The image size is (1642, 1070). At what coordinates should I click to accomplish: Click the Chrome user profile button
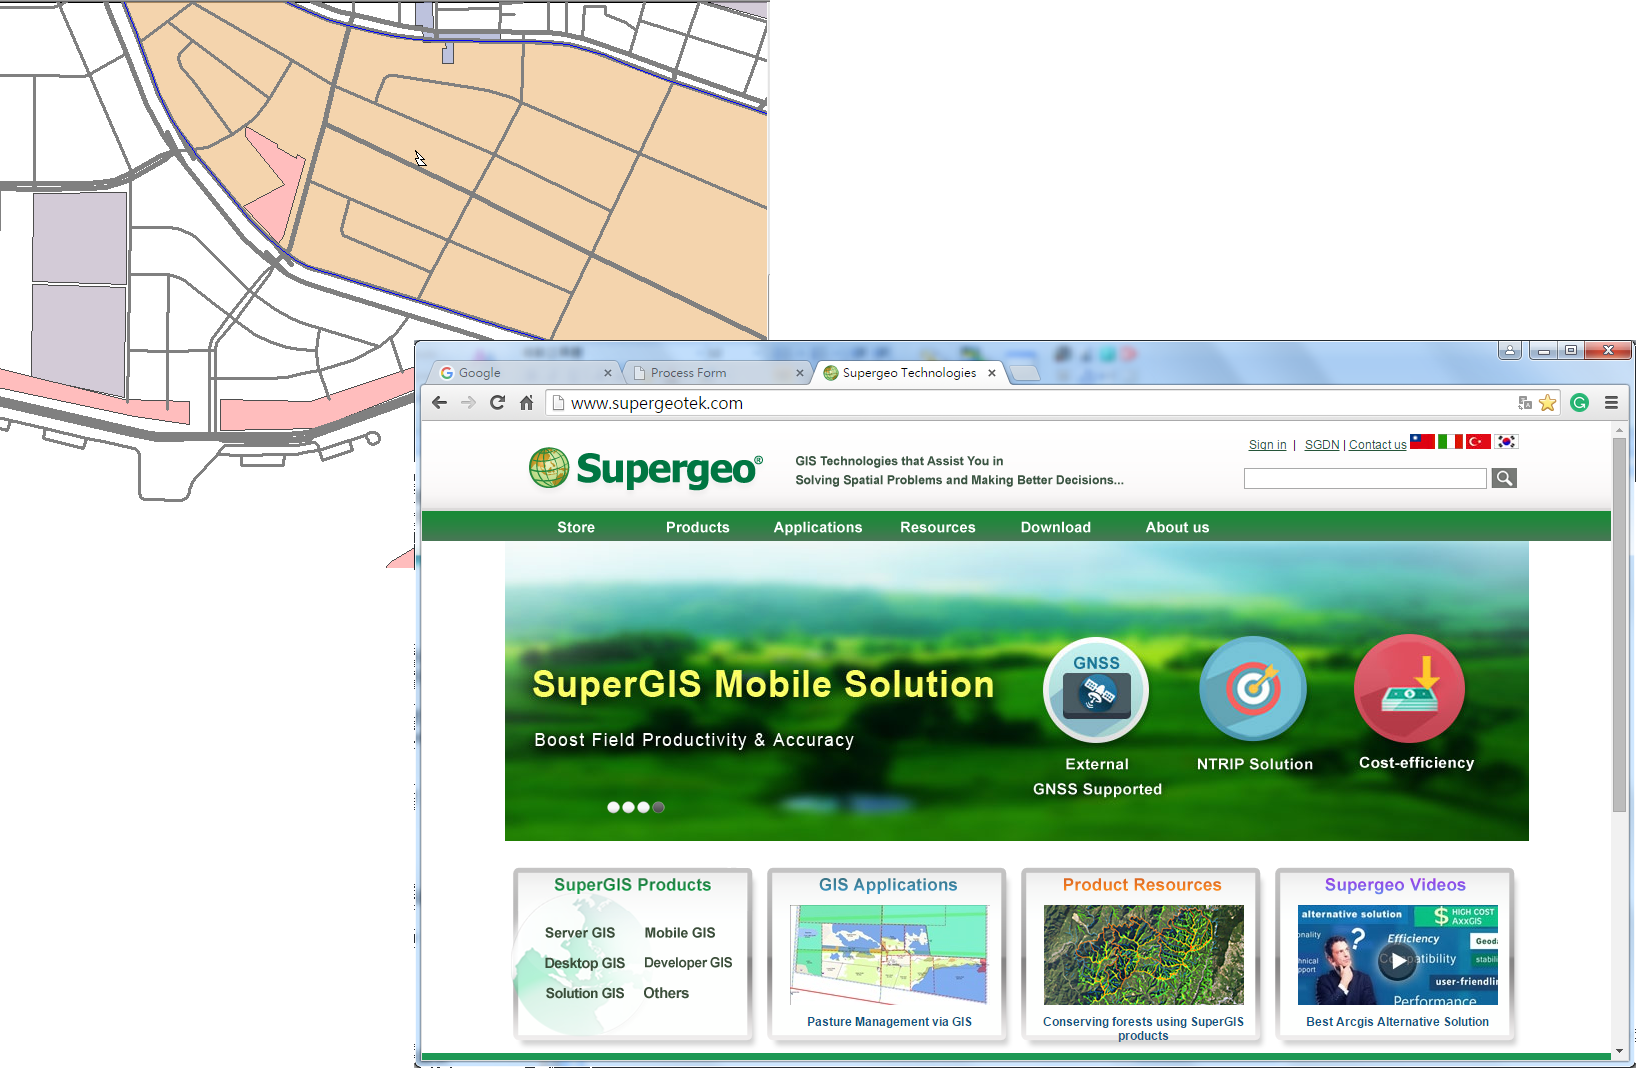pyautogui.click(x=1510, y=350)
